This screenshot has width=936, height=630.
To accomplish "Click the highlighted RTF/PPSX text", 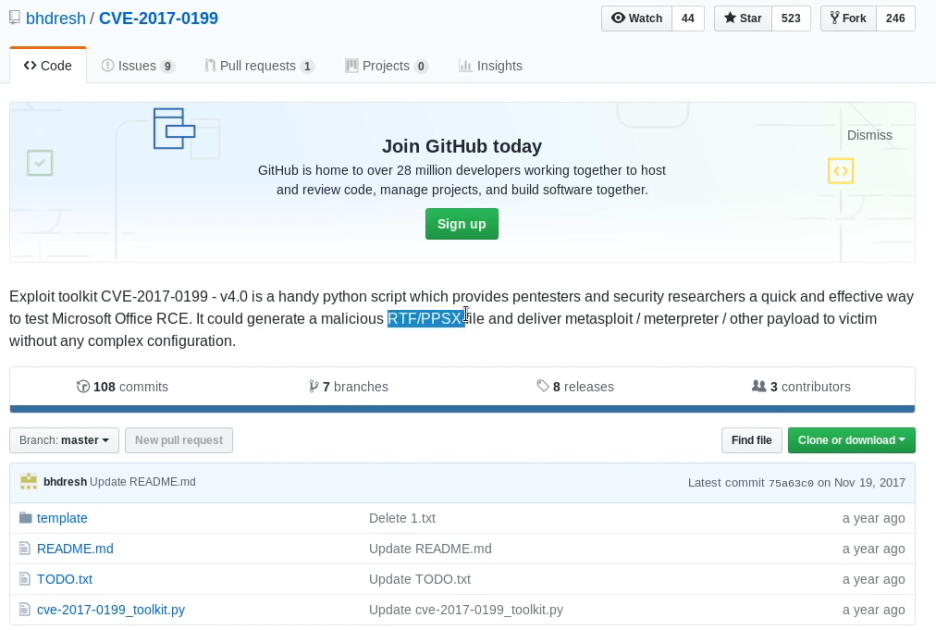I will click(x=426, y=318).
